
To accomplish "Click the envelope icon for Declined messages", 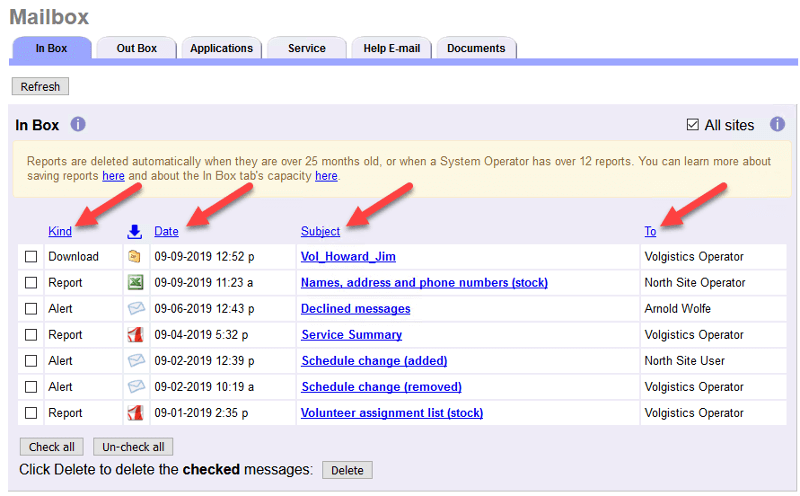I will 135,309.
